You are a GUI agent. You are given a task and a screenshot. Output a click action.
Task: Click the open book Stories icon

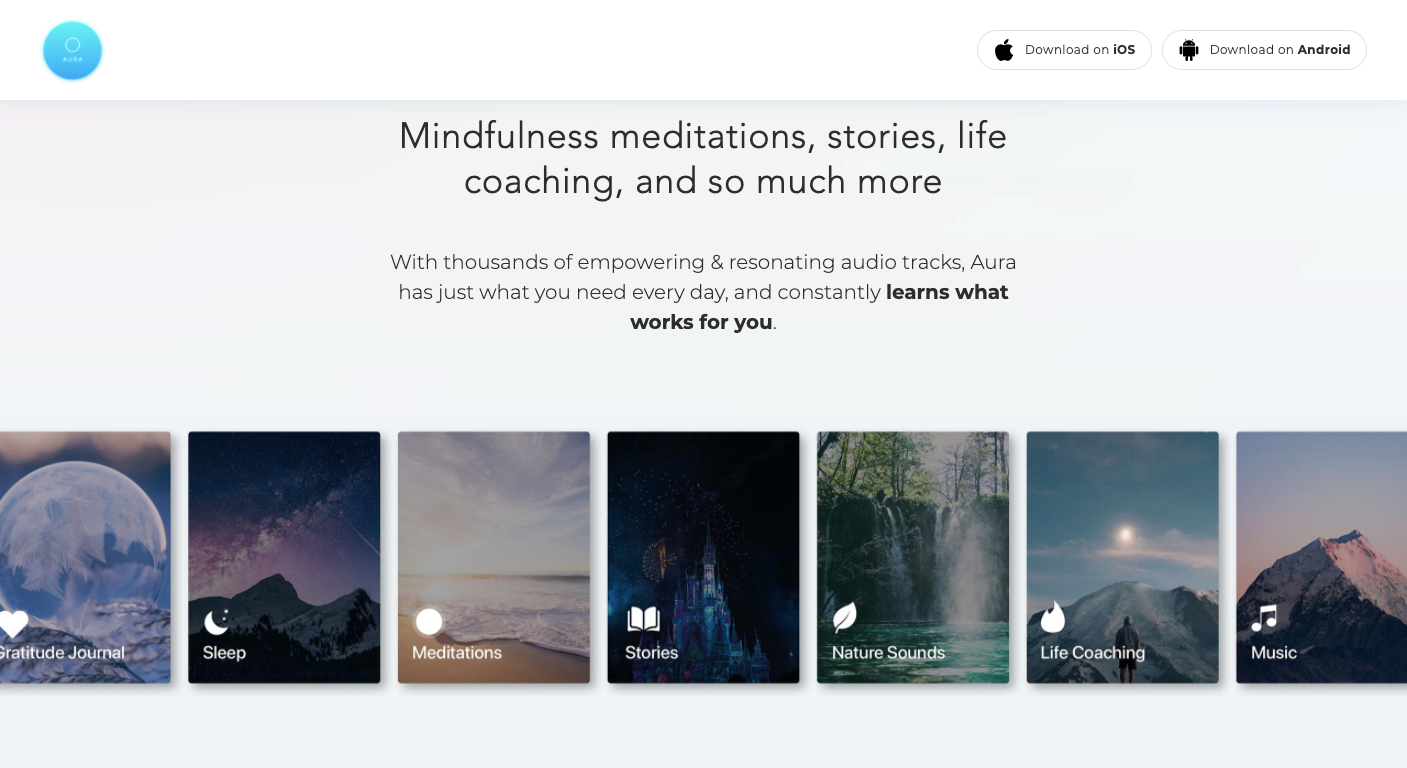click(x=644, y=621)
